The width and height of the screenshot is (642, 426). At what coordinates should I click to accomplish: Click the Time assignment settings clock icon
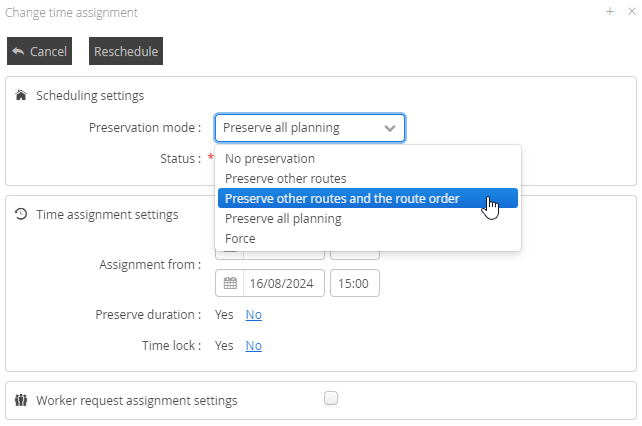(21, 214)
